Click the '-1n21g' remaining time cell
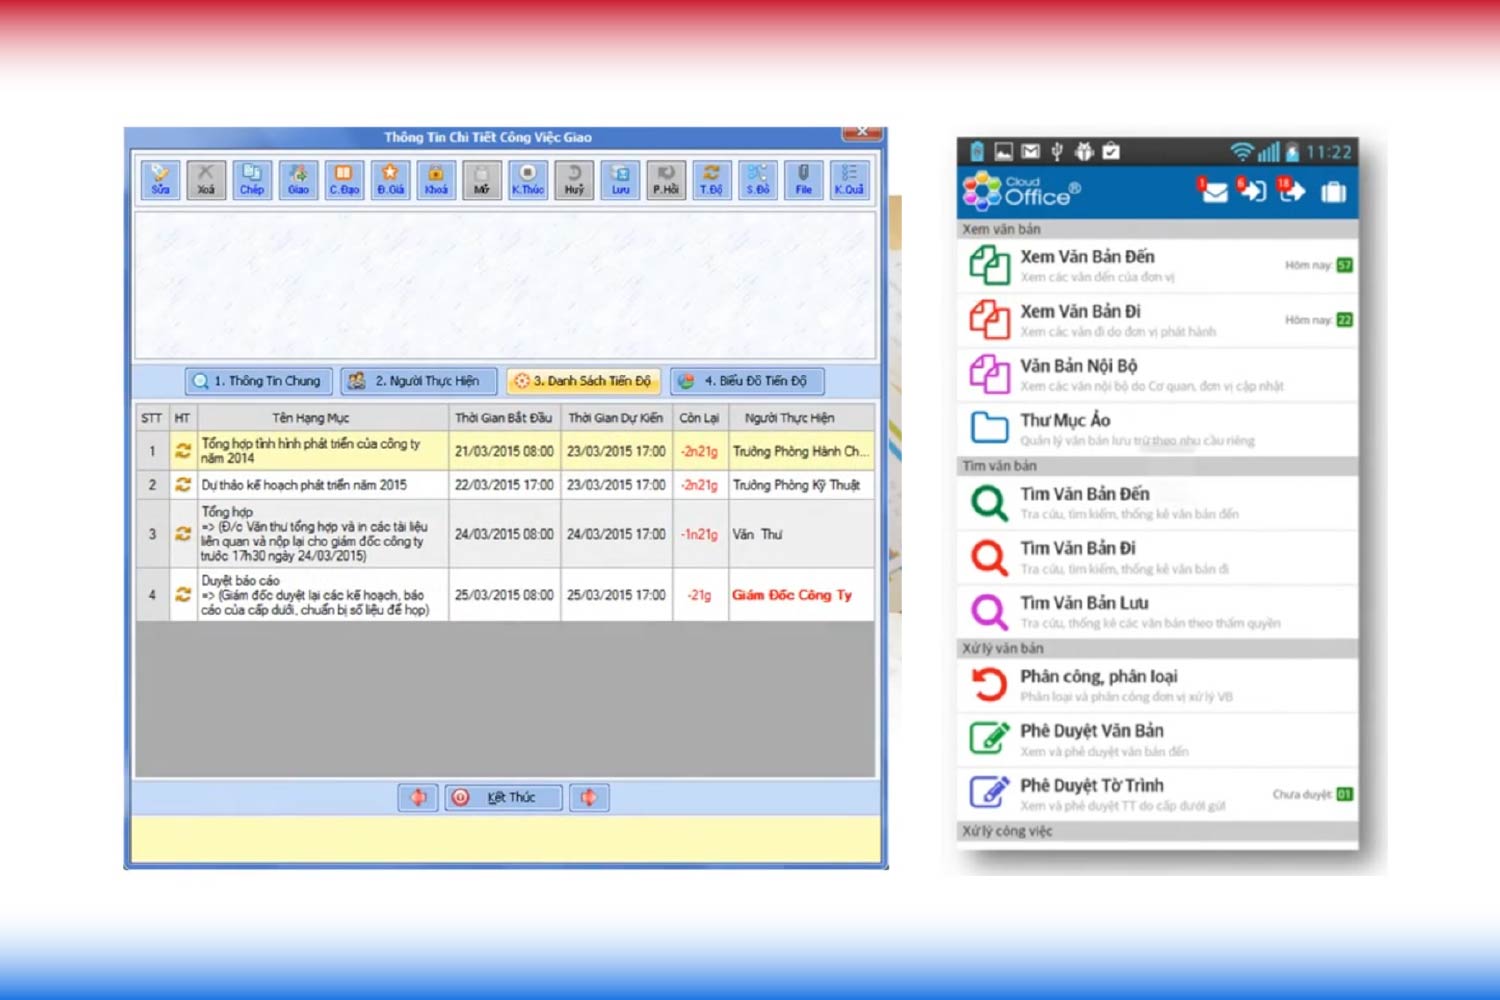 click(700, 534)
